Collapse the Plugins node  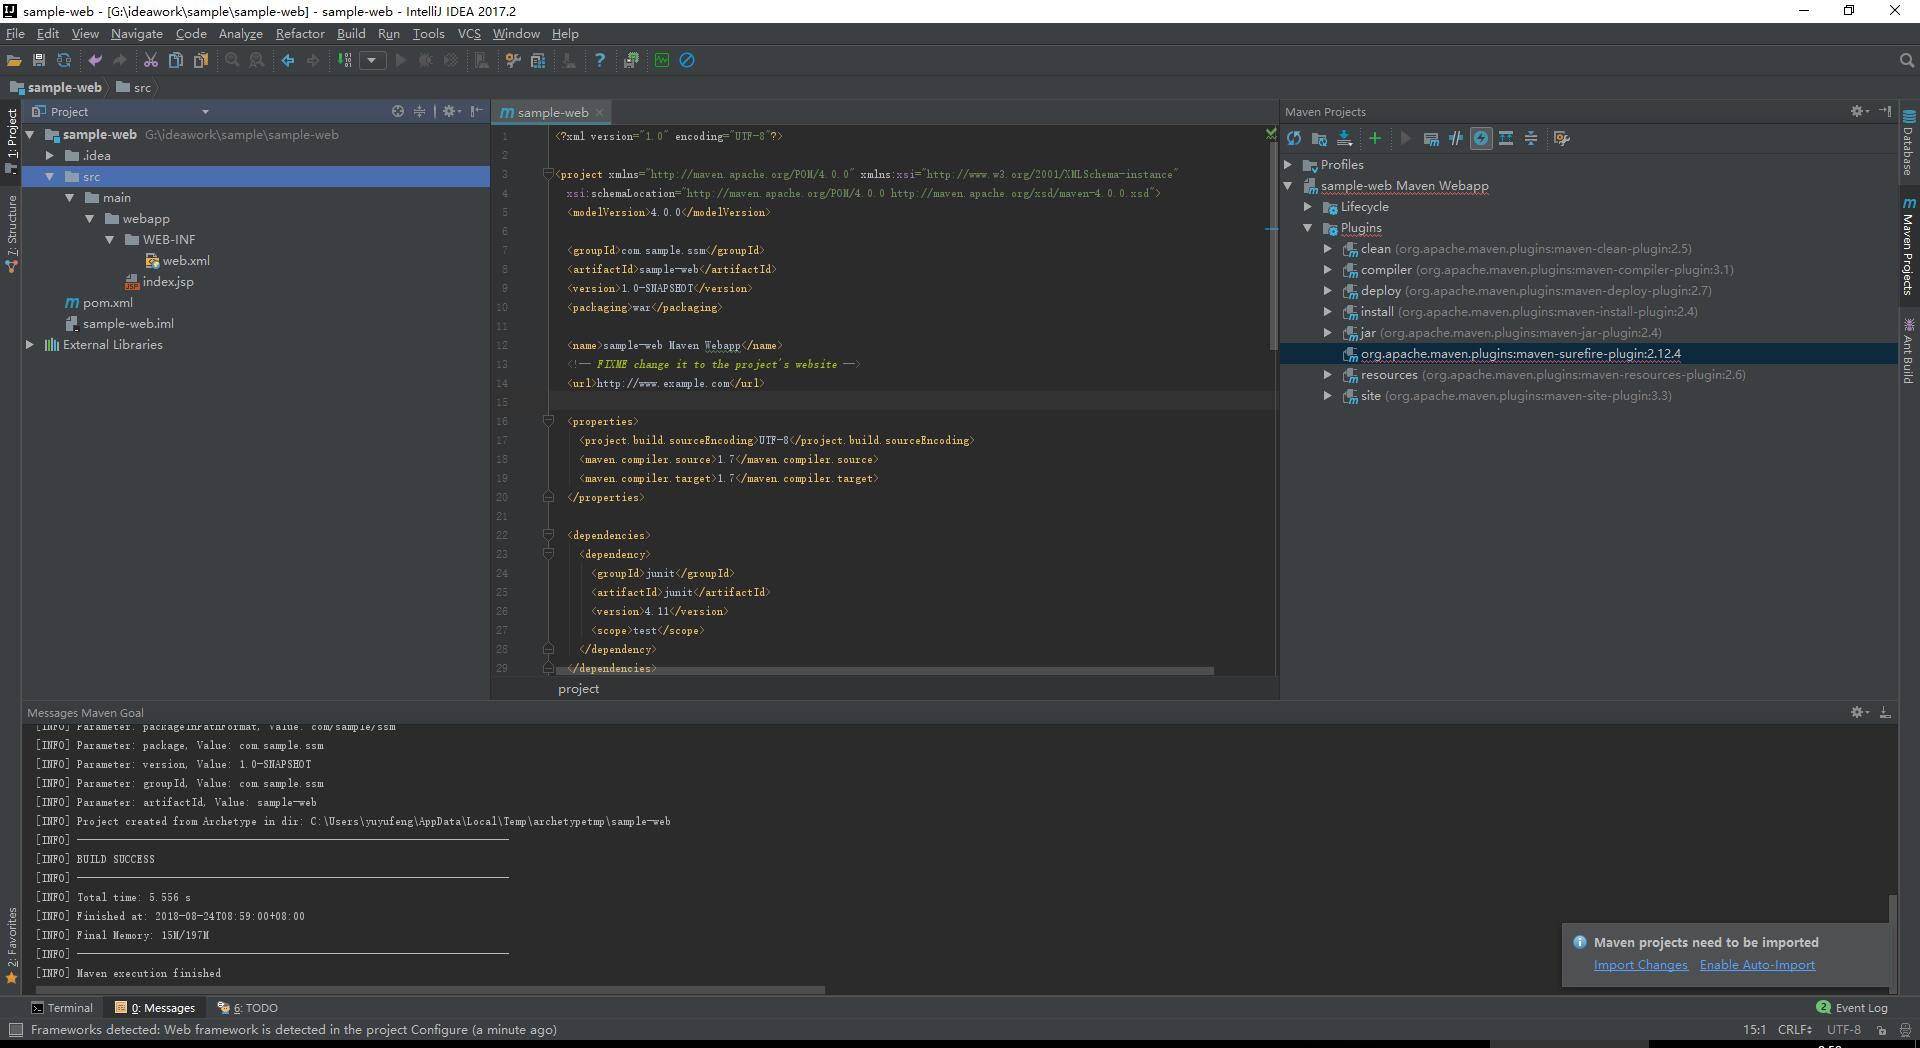(1308, 228)
